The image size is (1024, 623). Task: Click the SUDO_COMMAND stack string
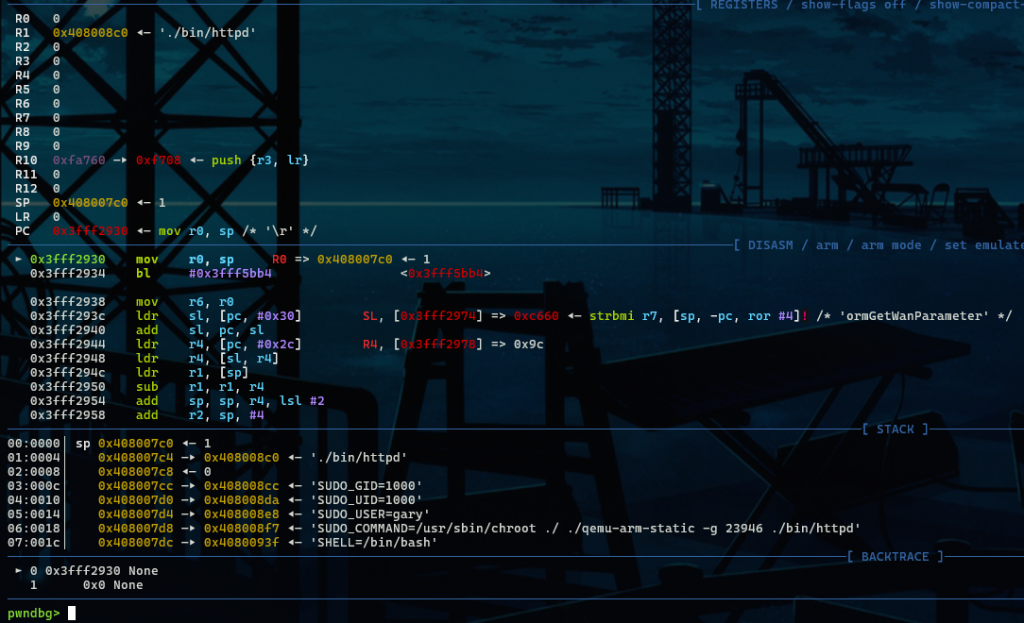(x=585, y=528)
